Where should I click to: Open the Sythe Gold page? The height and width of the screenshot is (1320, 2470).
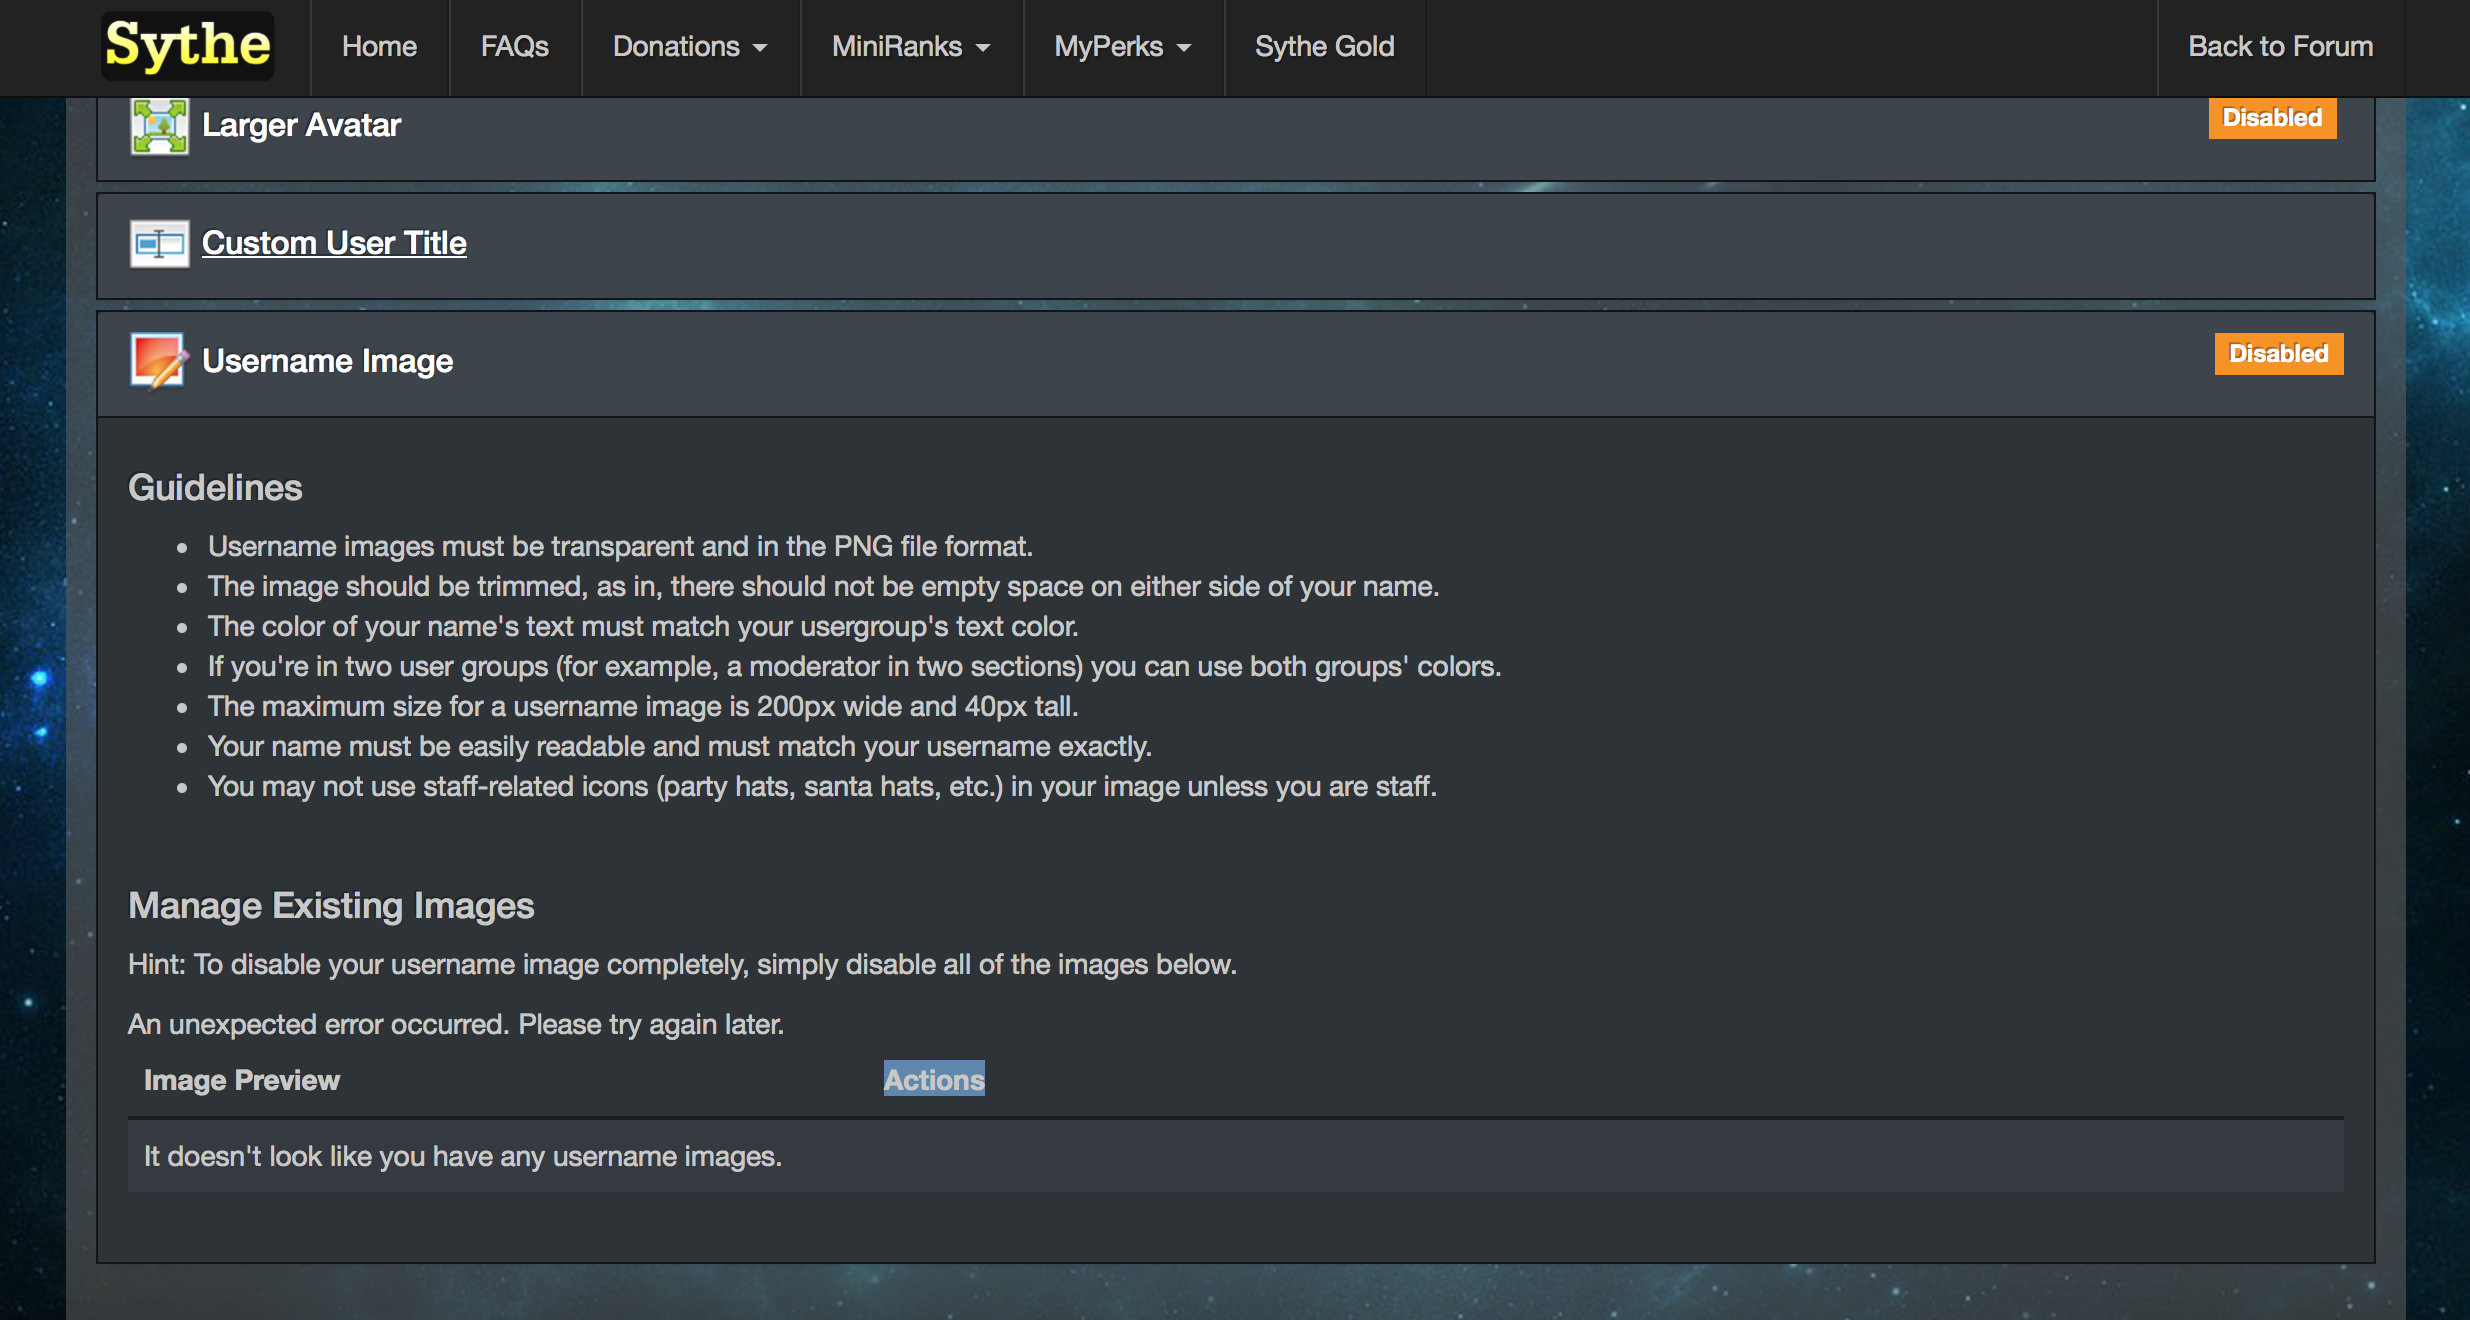coord(1324,47)
